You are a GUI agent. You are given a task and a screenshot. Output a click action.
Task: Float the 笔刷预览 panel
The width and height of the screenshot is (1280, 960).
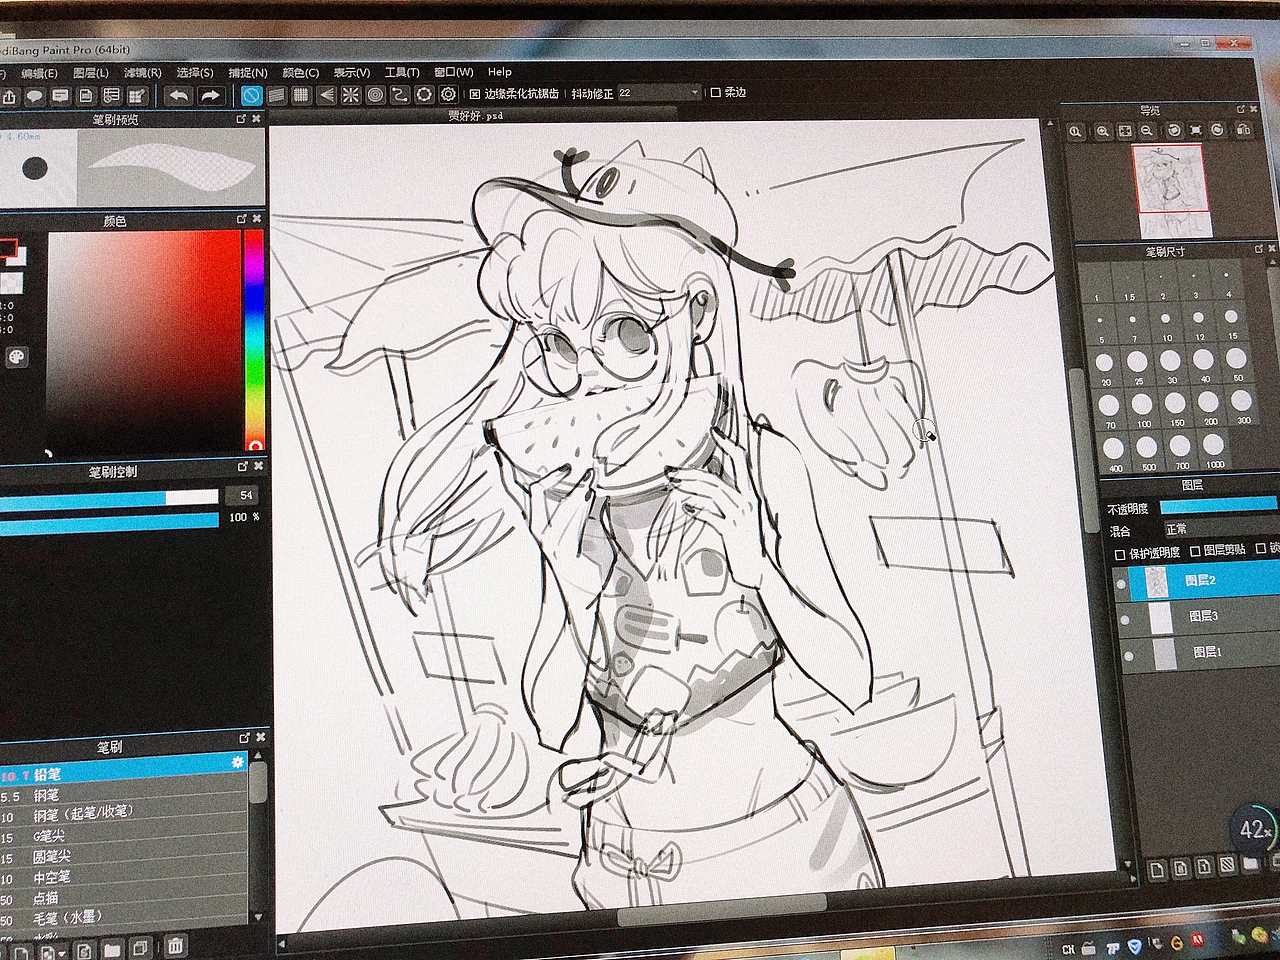(241, 119)
